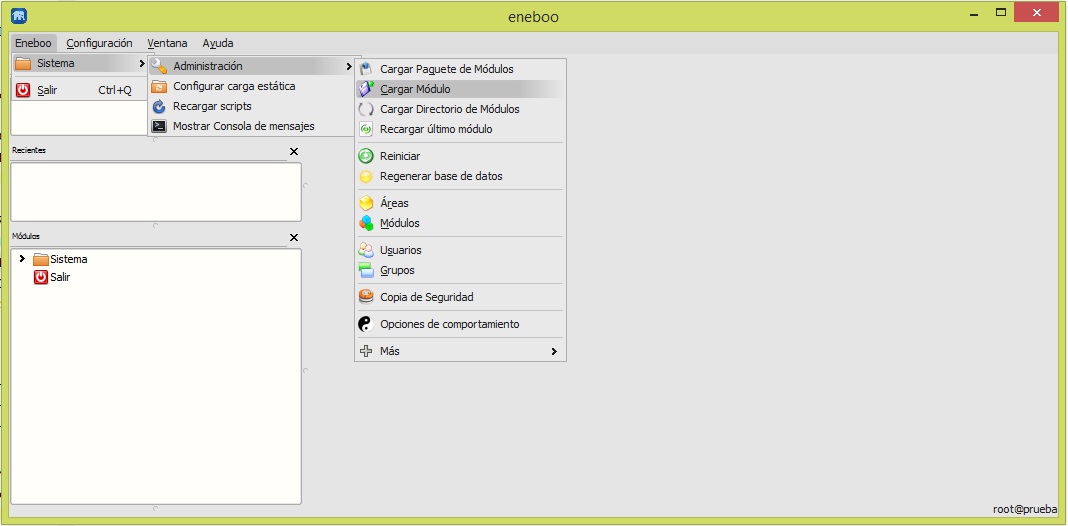Click the Usuarios people icon
The width and height of the screenshot is (1068, 526).
coord(366,250)
